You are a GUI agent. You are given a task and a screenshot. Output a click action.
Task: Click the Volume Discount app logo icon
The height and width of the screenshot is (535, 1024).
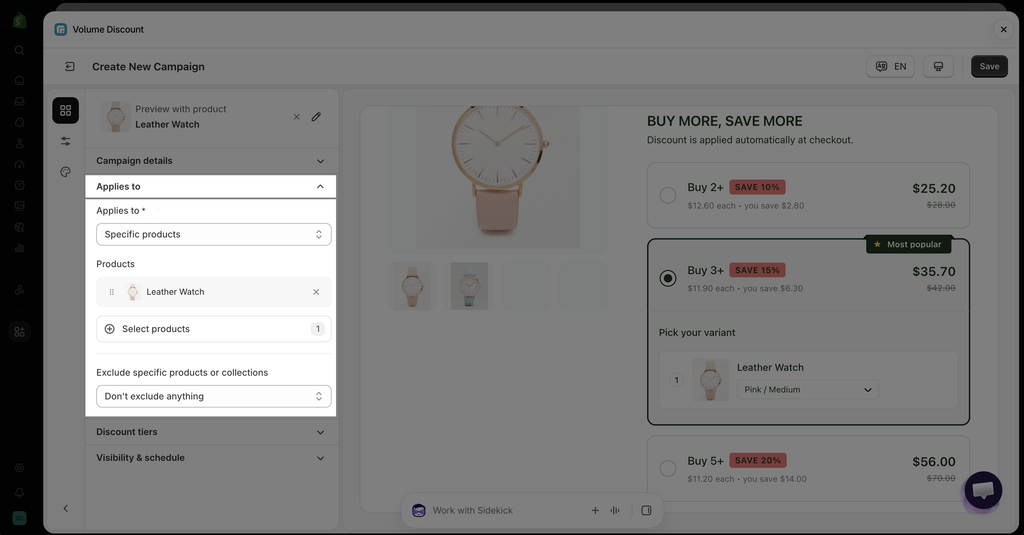click(61, 29)
